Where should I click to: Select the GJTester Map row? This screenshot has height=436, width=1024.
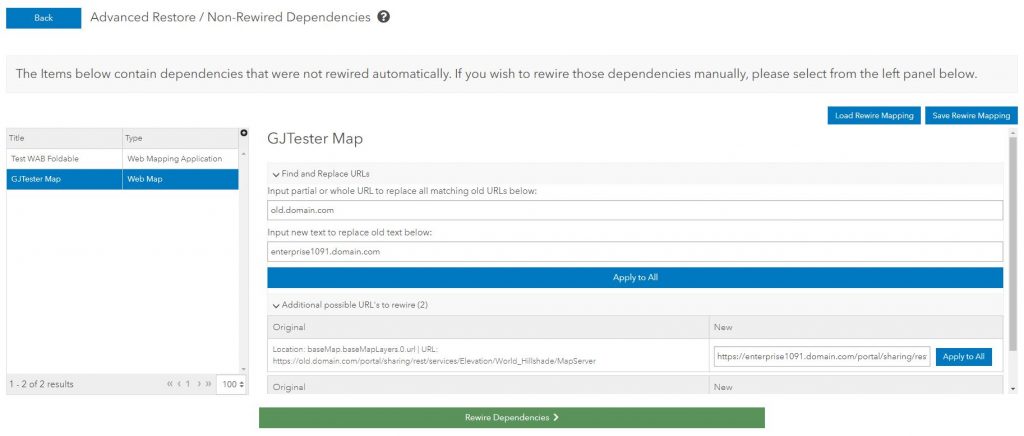coord(122,179)
